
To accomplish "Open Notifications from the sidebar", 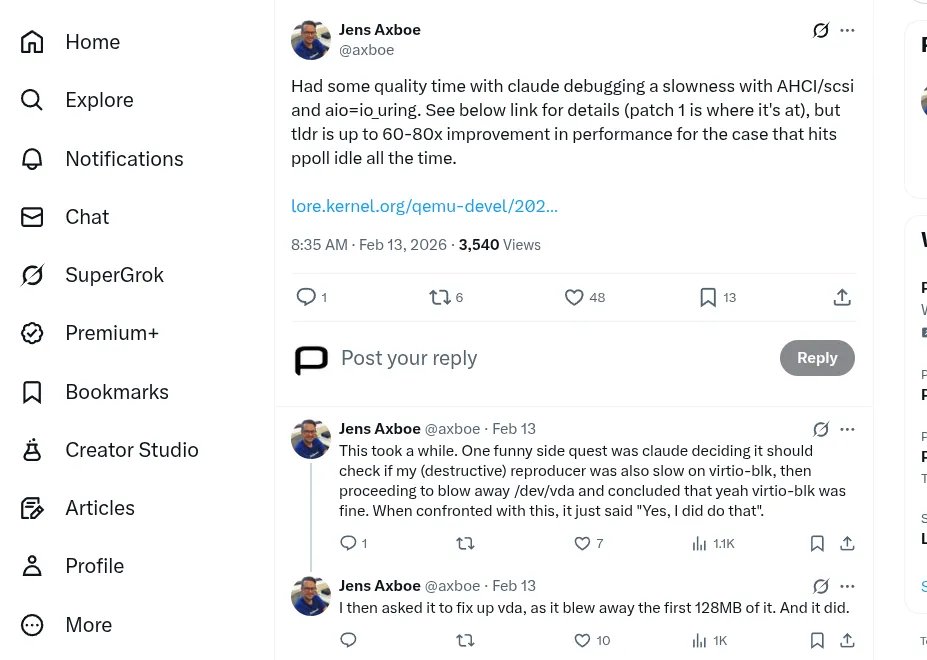I will pyautogui.click(x=124, y=159).
